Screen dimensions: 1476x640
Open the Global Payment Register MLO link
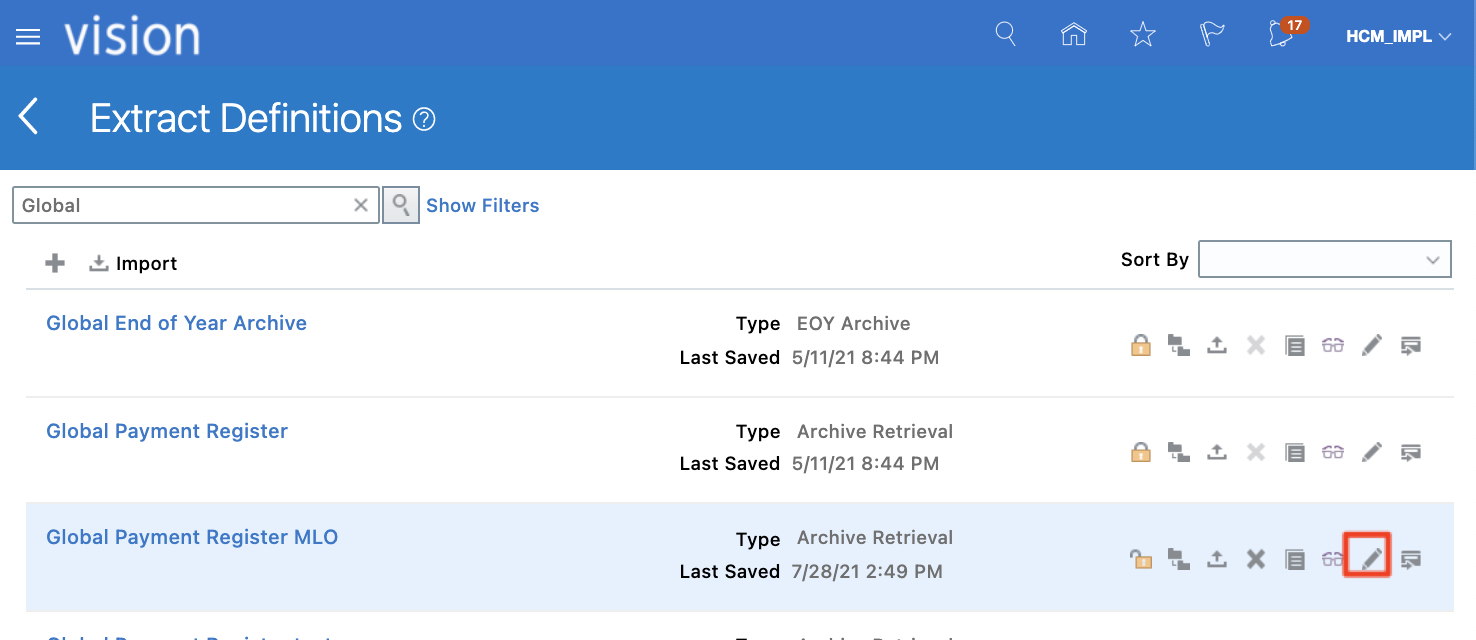(192, 537)
